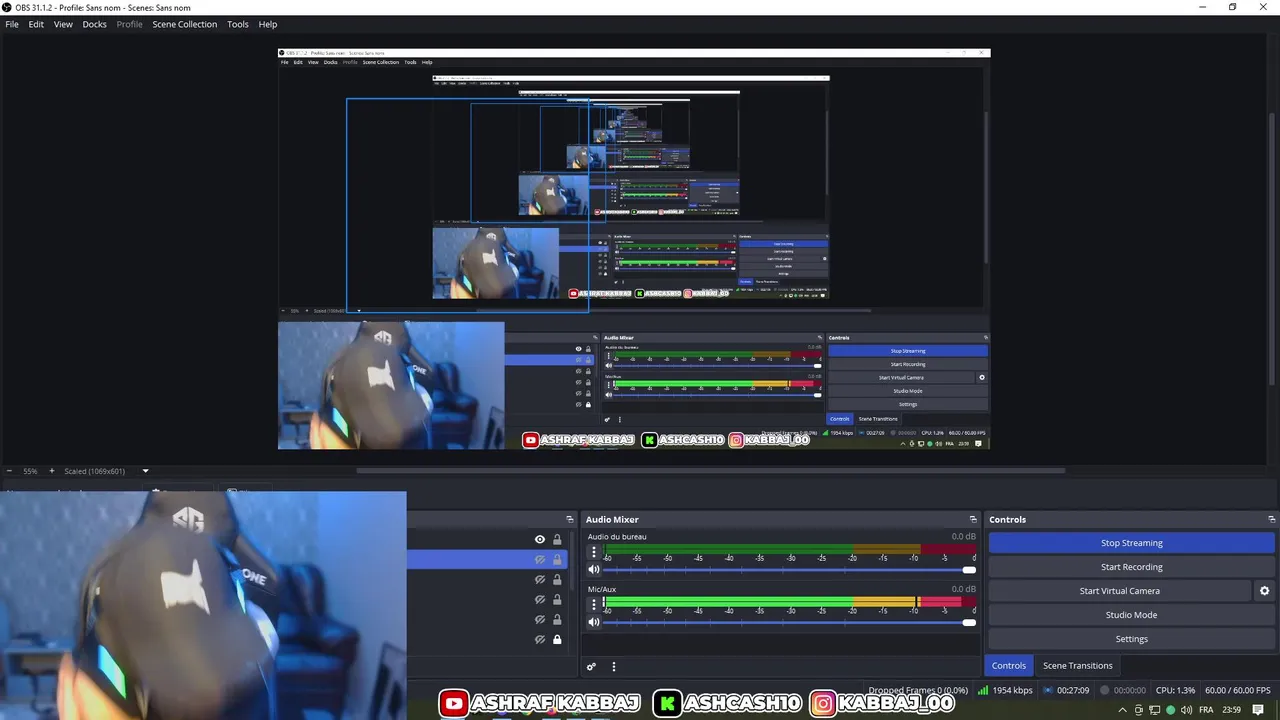Image resolution: width=1280 pixels, height=720 pixels.
Task: Float the Controls dock via its header icon
Action: coord(1272,519)
